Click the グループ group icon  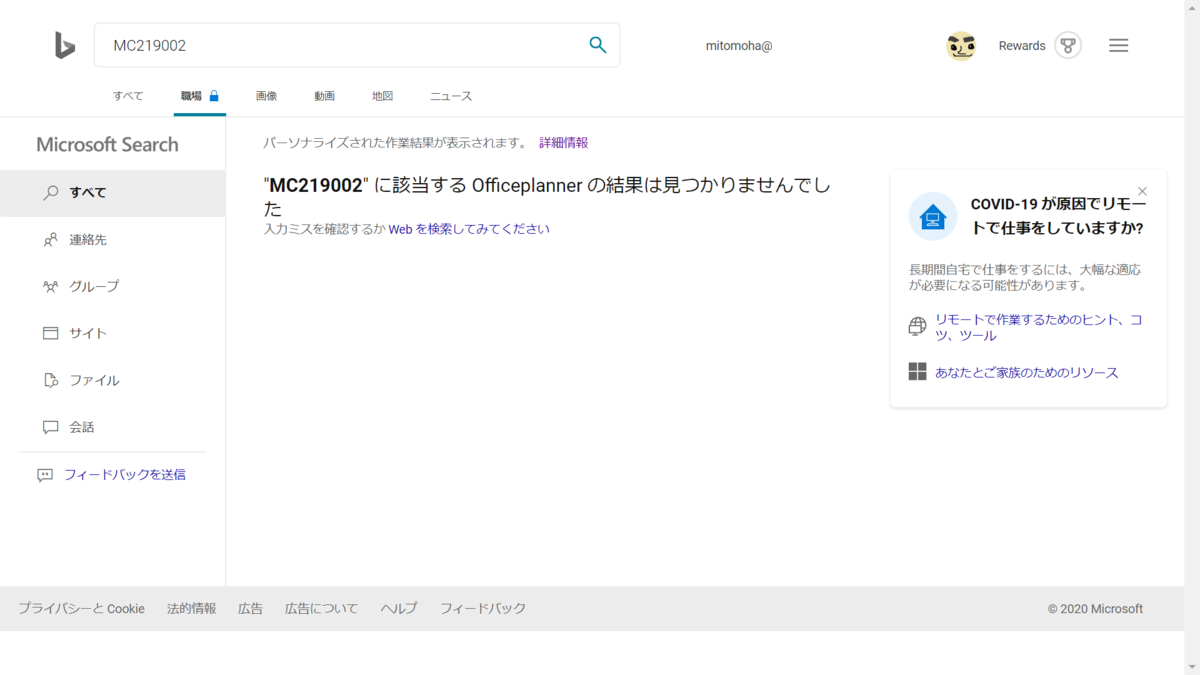click(51, 287)
